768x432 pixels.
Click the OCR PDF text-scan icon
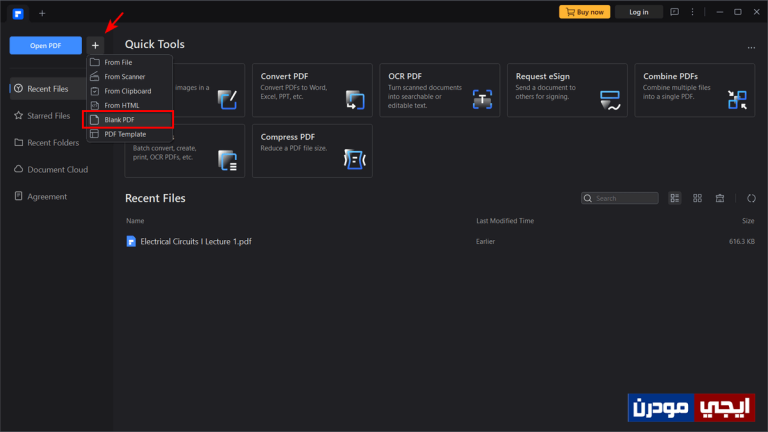tap(482, 99)
